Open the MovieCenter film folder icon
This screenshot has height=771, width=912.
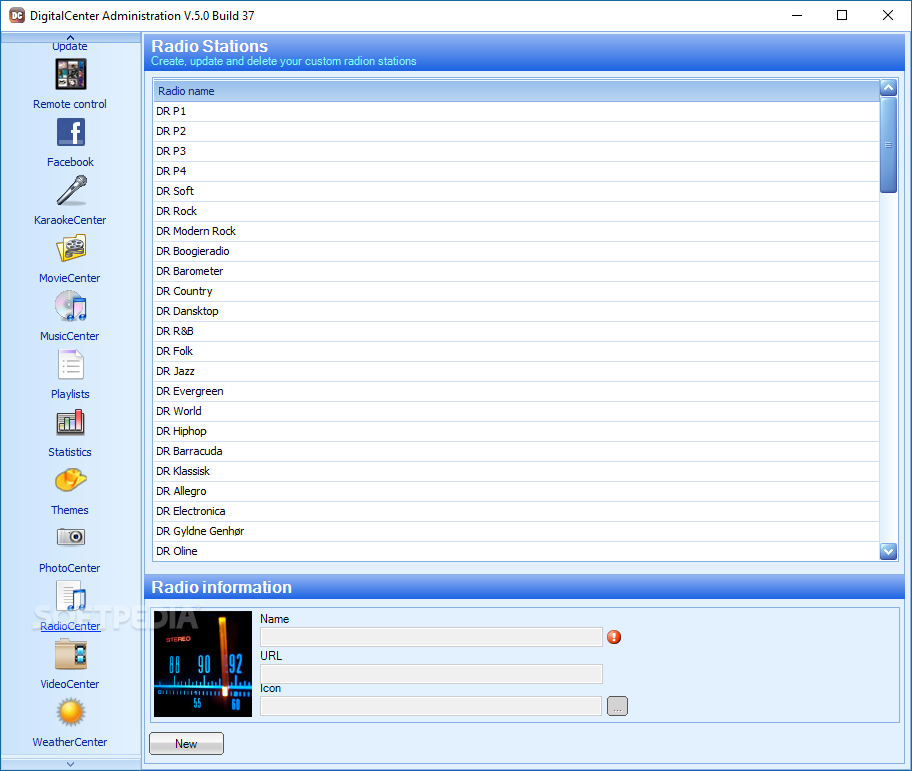pyautogui.click(x=71, y=248)
